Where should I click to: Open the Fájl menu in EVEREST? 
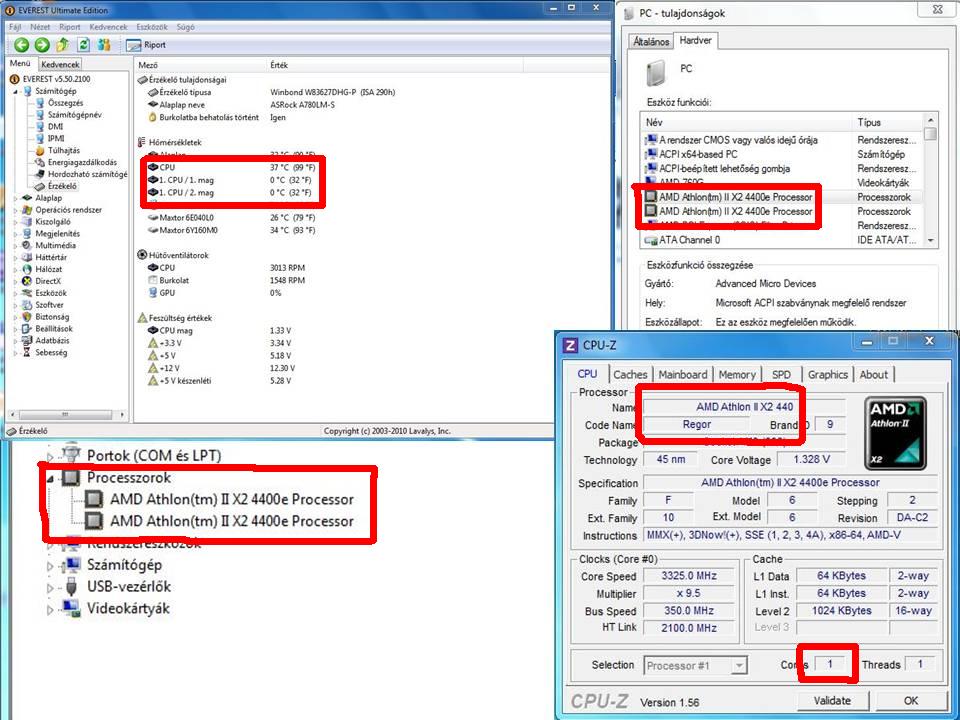[15, 27]
